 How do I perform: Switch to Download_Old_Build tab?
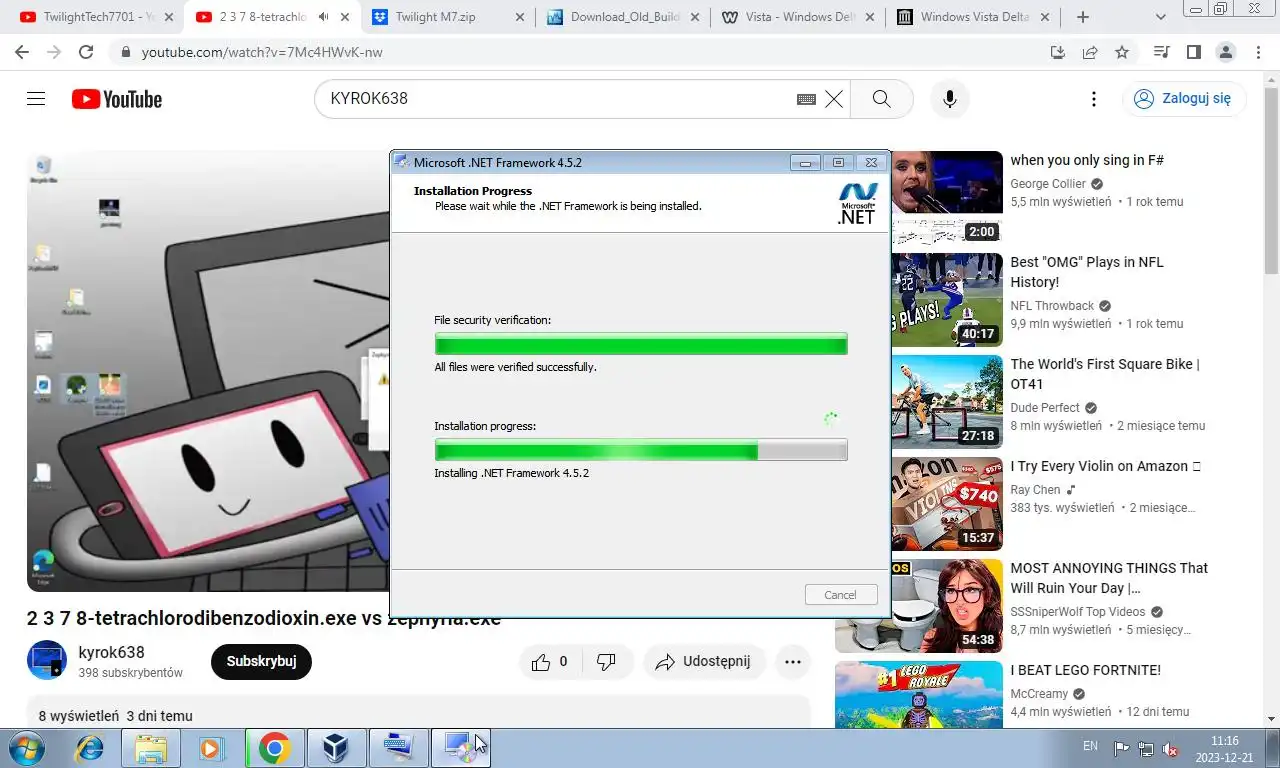[x=624, y=17]
